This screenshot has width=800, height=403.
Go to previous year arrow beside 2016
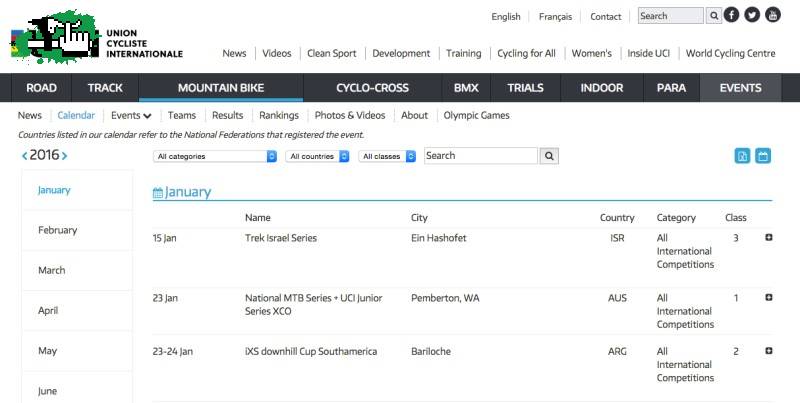click(25, 156)
